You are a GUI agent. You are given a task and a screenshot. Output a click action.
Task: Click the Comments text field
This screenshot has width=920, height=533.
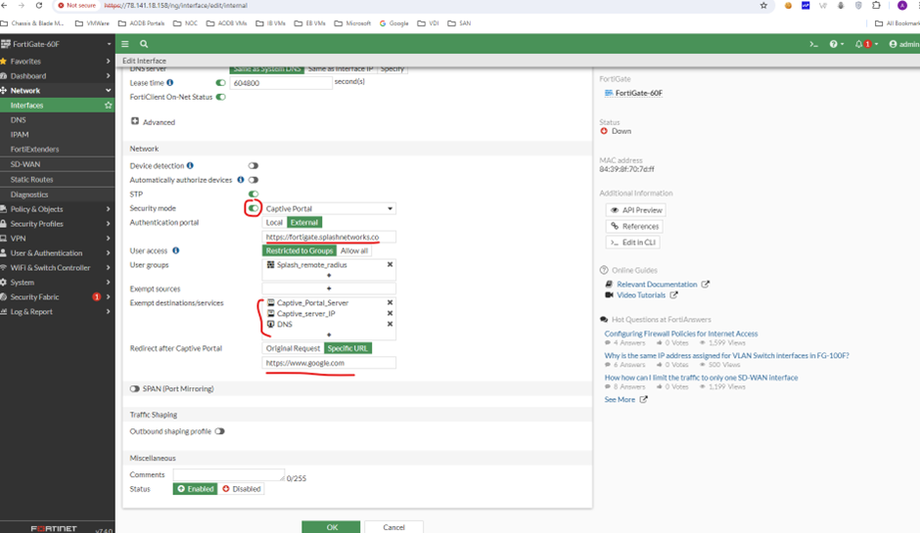[229, 475]
